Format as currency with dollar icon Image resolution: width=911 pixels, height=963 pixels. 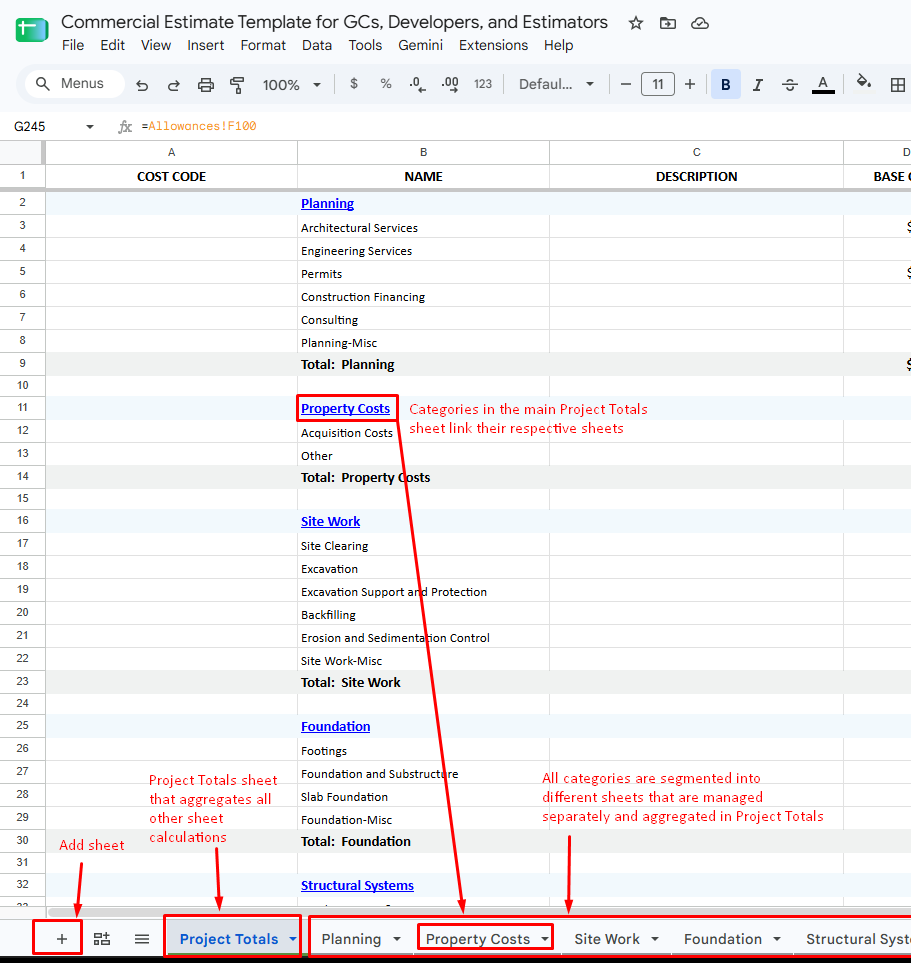[x=354, y=84]
